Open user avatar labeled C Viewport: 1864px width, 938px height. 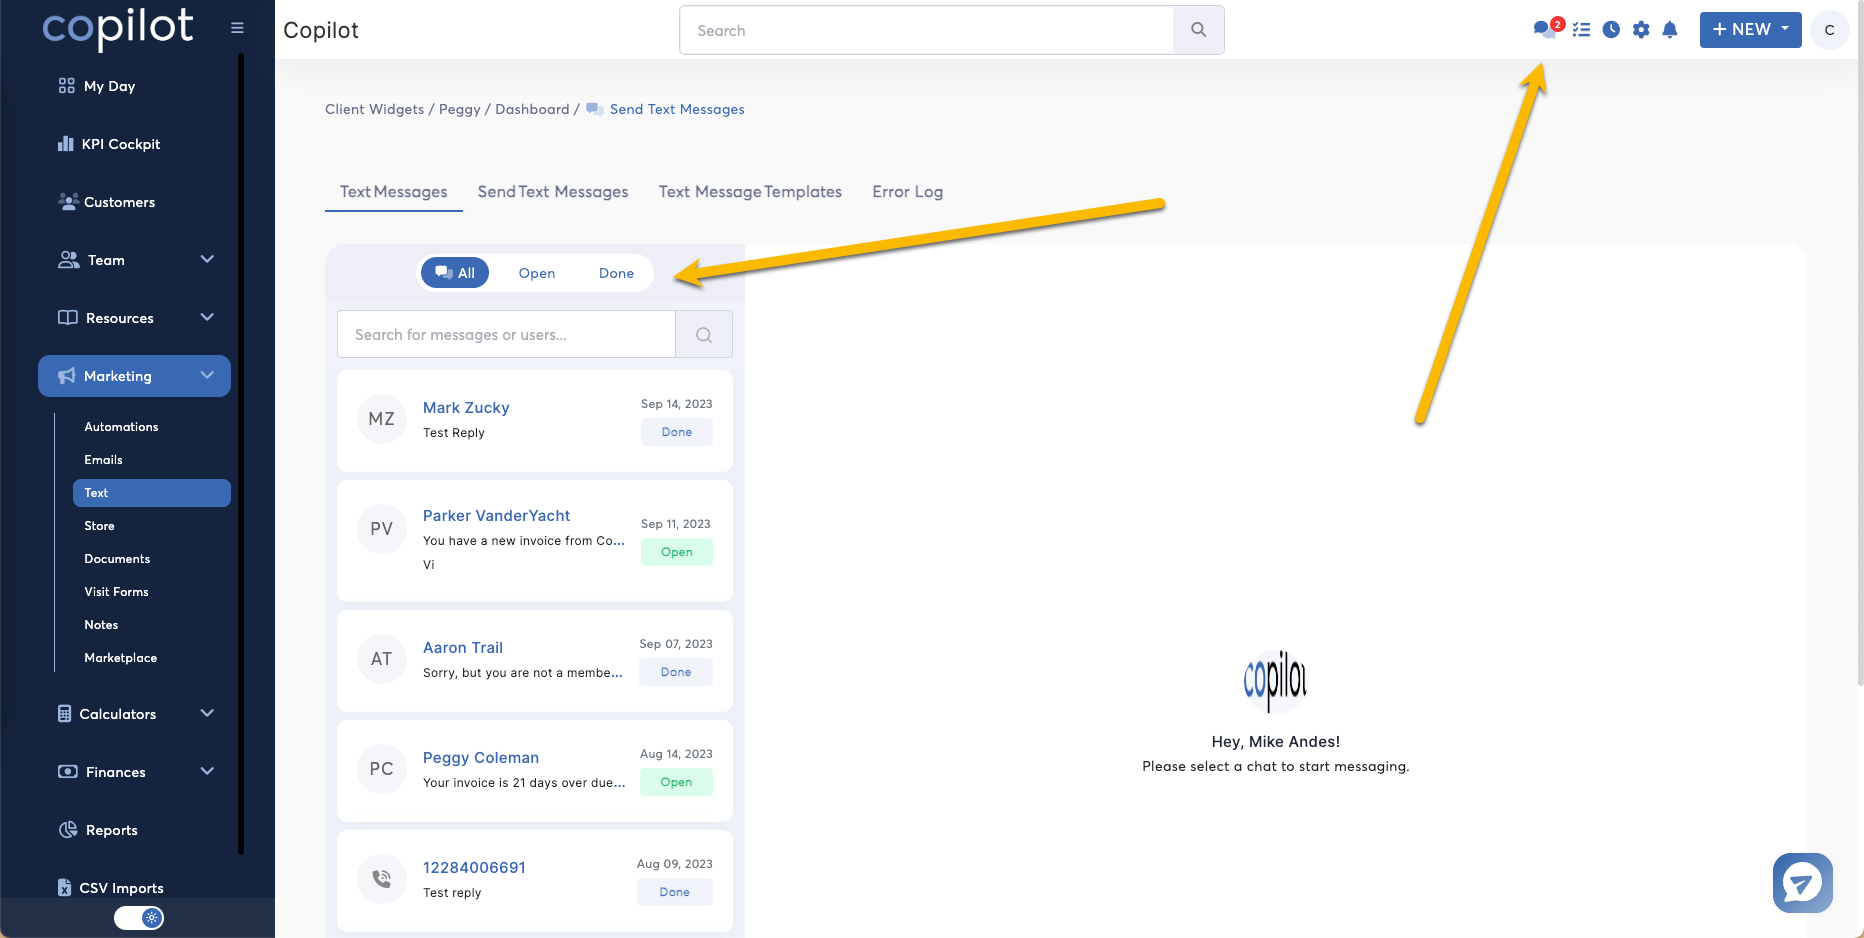tap(1829, 30)
